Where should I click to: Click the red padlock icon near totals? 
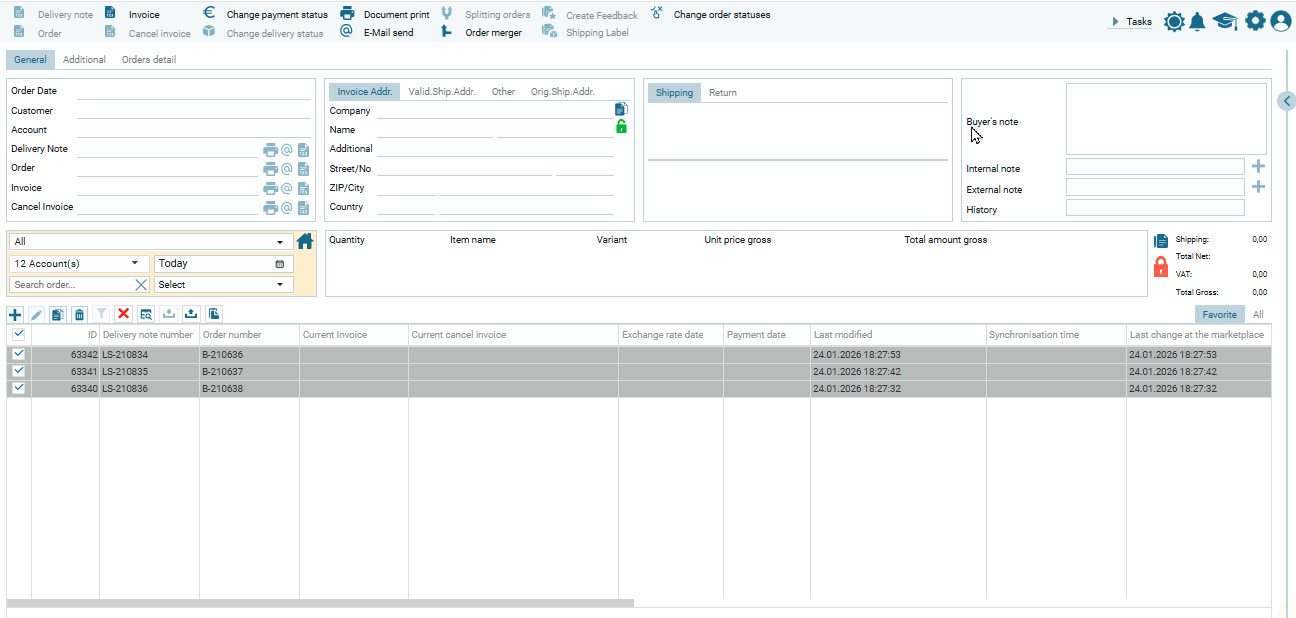[1161, 267]
